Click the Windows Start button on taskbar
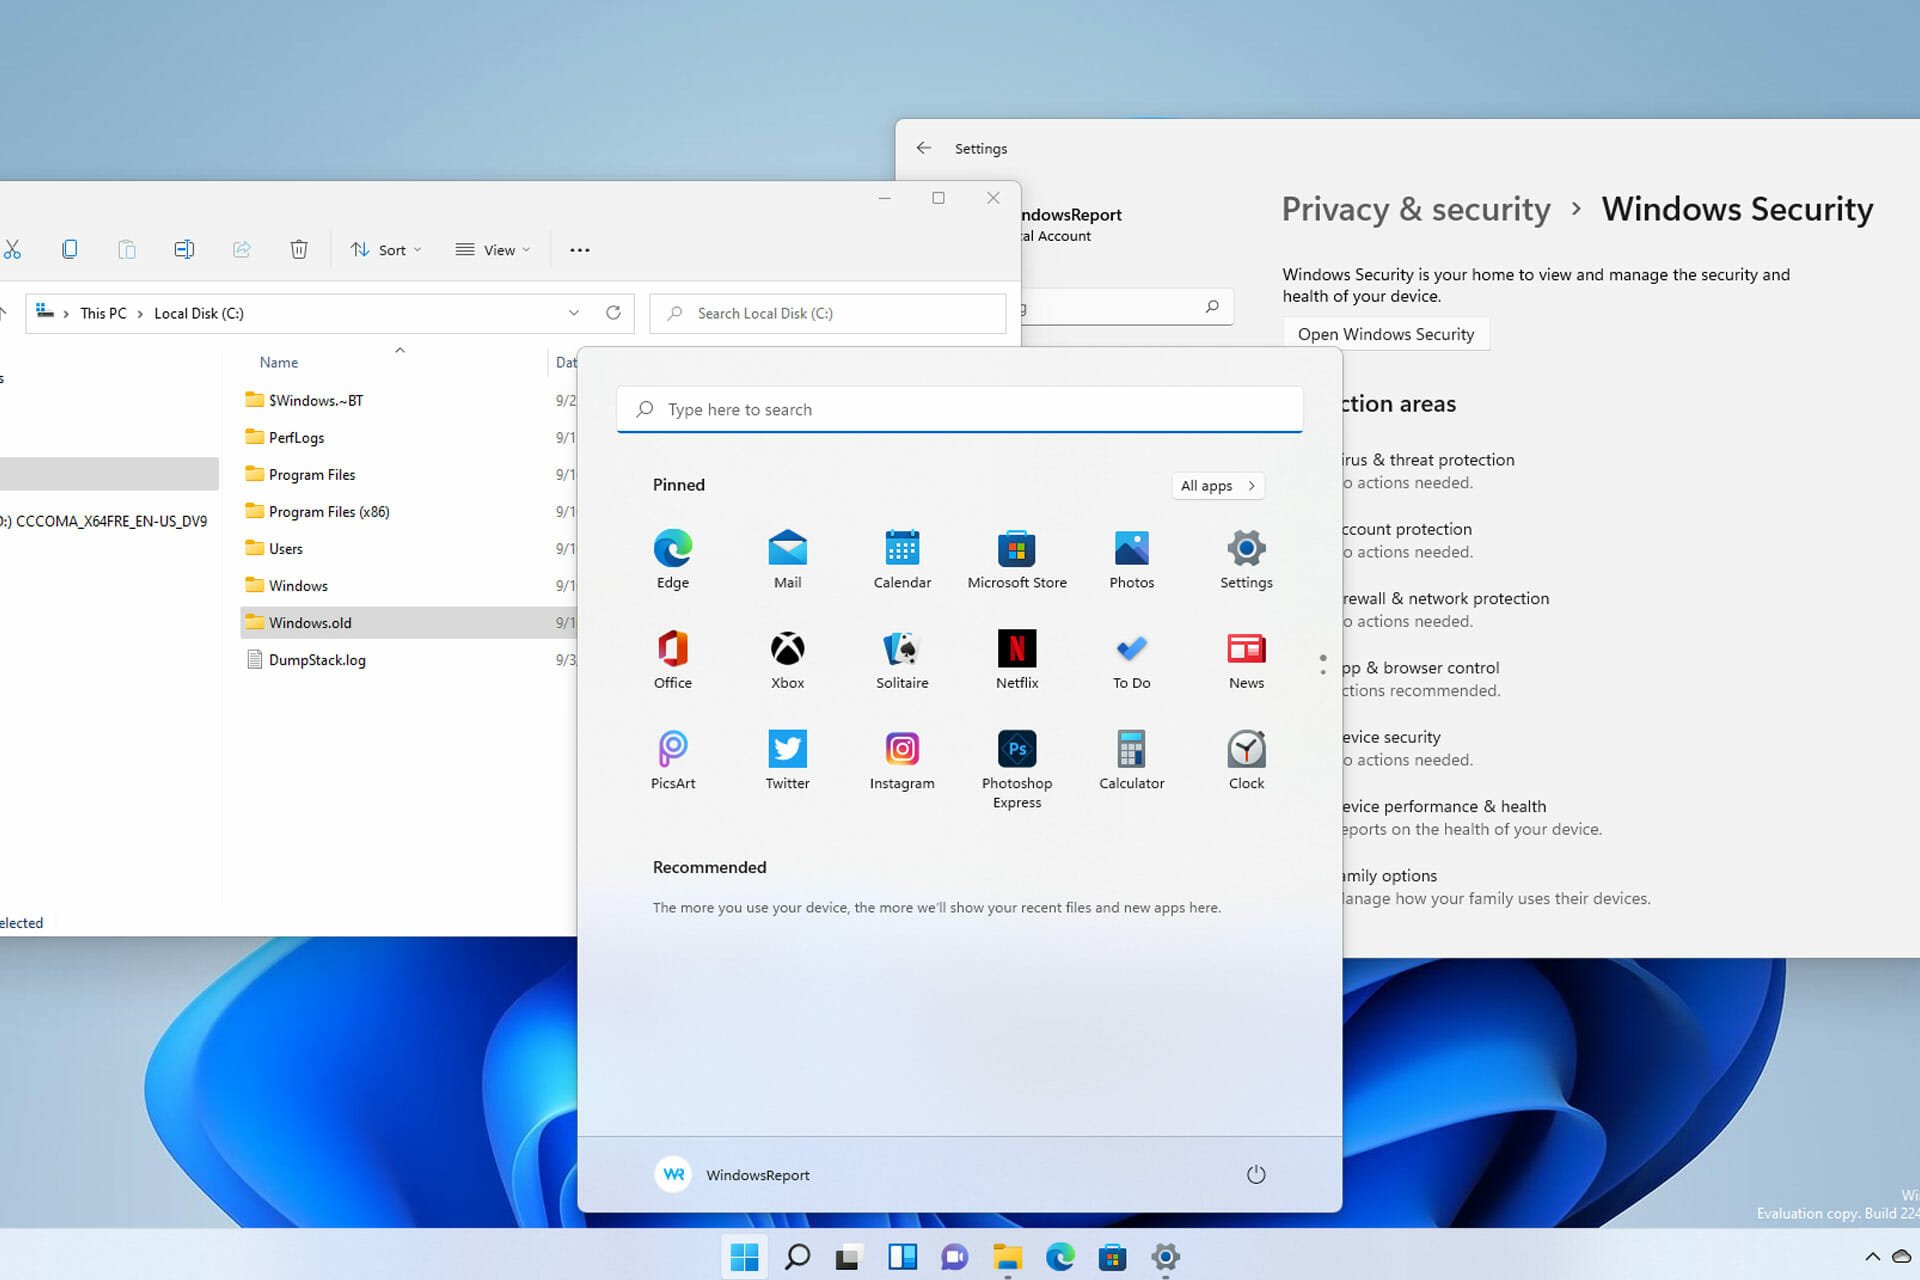Image resolution: width=1920 pixels, height=1280 pixels. click(x=744, y=1256)
